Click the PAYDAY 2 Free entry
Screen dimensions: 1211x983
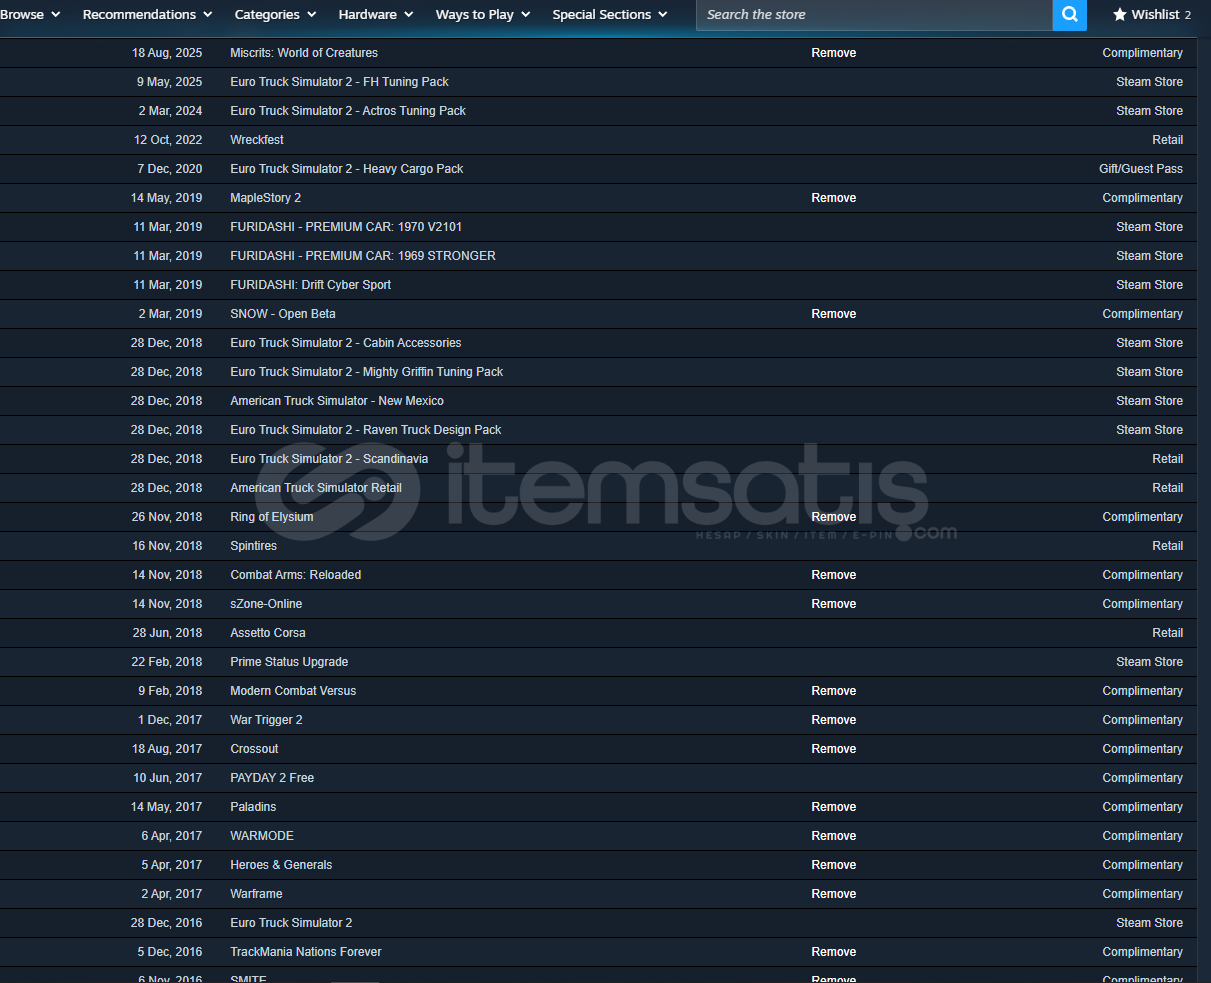click(x=272, y=778)
